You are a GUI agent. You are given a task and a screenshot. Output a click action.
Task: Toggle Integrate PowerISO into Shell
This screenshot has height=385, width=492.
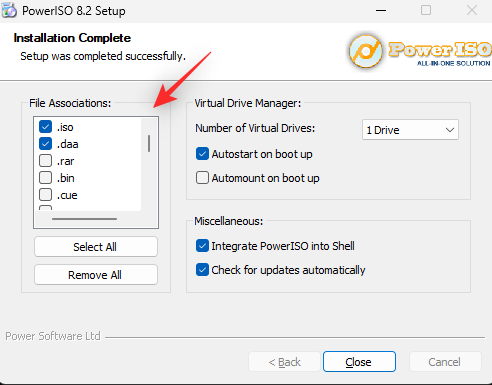coord(202,246)
